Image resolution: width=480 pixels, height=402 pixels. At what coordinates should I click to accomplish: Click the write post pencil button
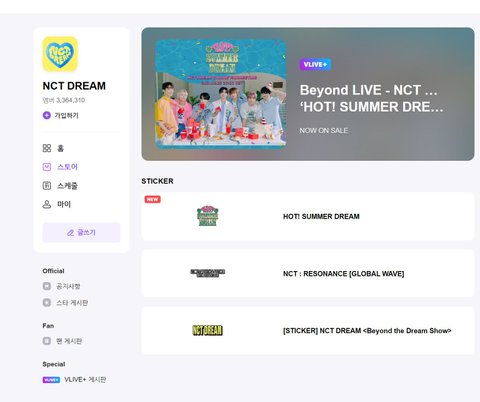[81, 232]
